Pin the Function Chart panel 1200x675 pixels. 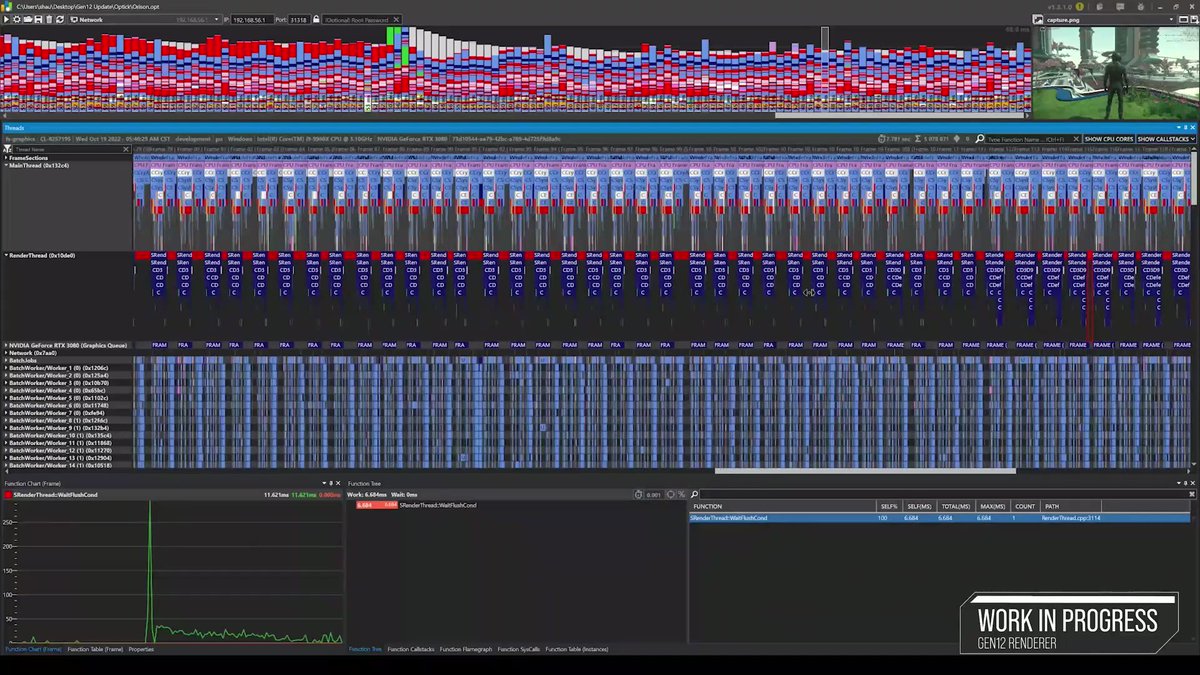pyautogui.click(x=330, y=483)
